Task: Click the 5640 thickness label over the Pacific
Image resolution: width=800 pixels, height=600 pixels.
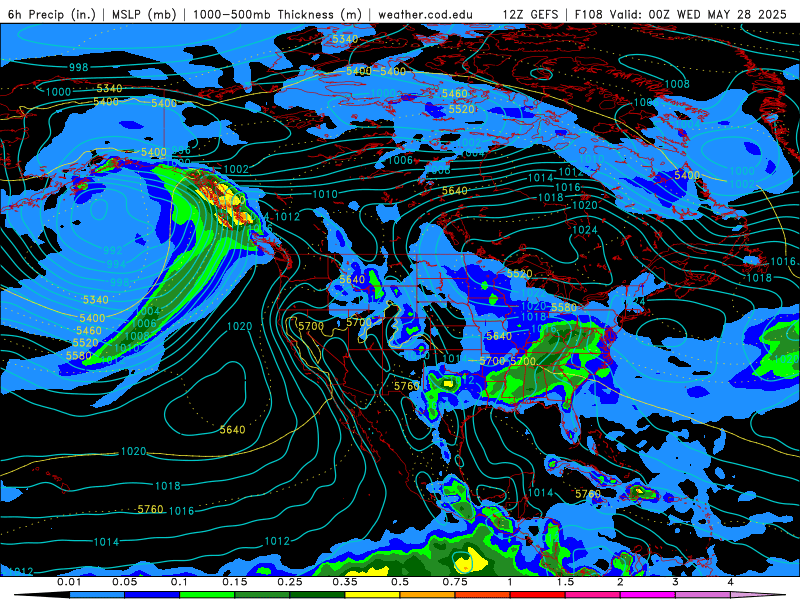Action: (232, 430)
